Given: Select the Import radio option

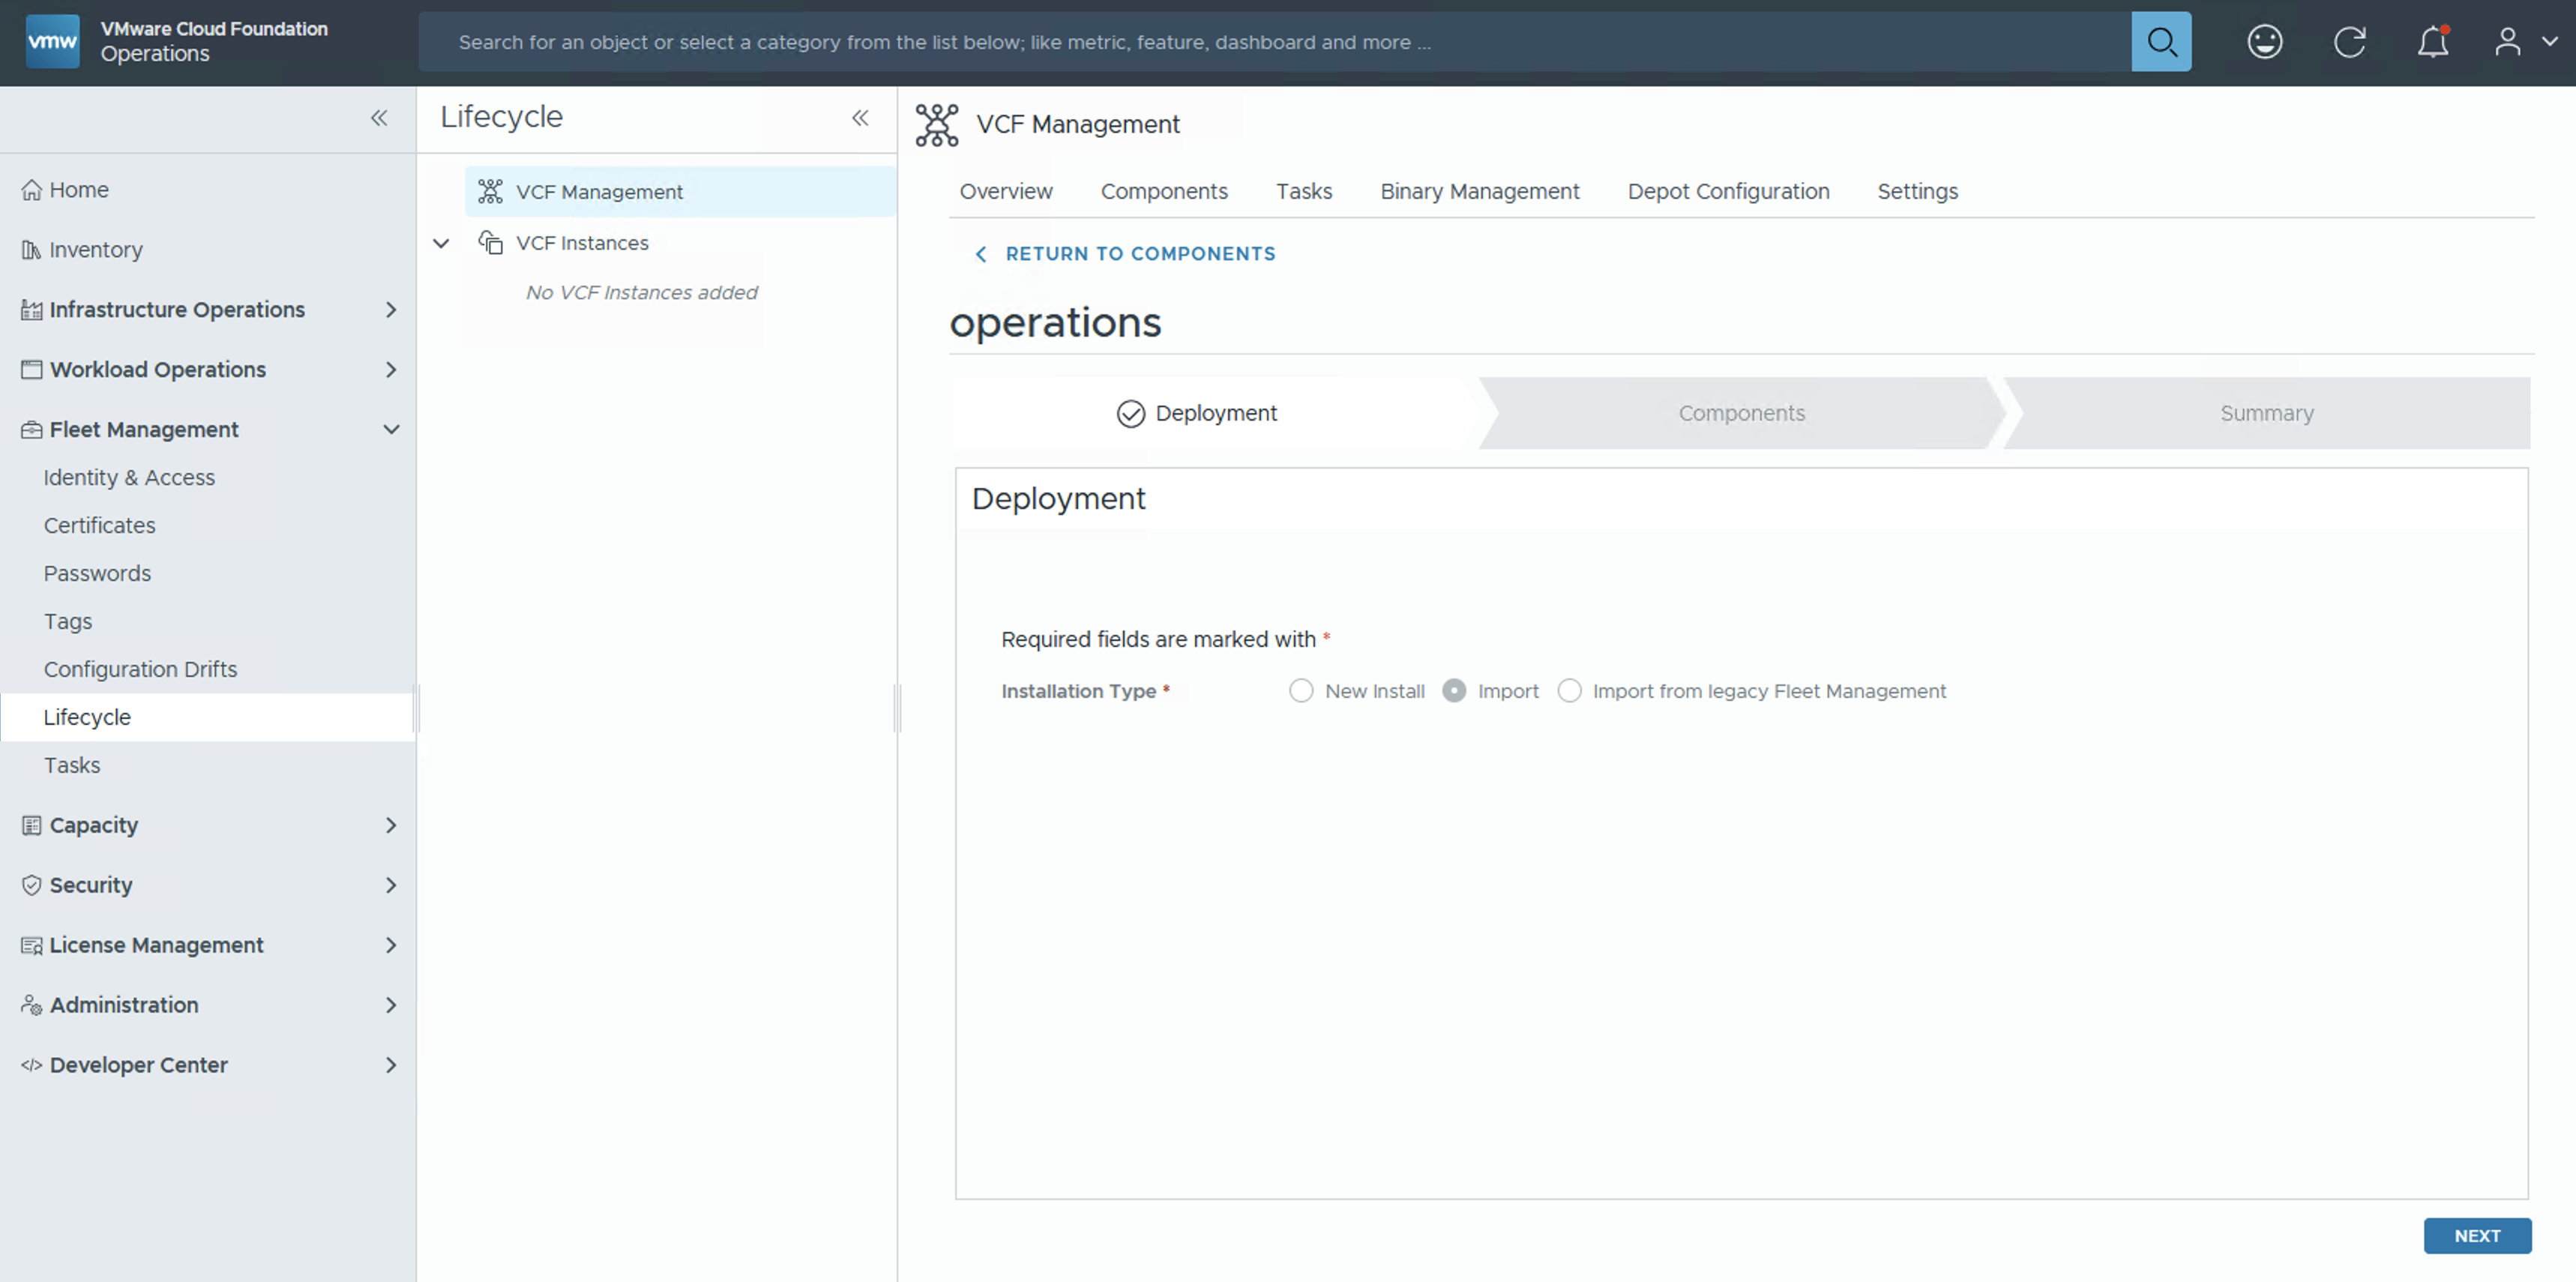Looking at the screenshot, I should 1454,691.
